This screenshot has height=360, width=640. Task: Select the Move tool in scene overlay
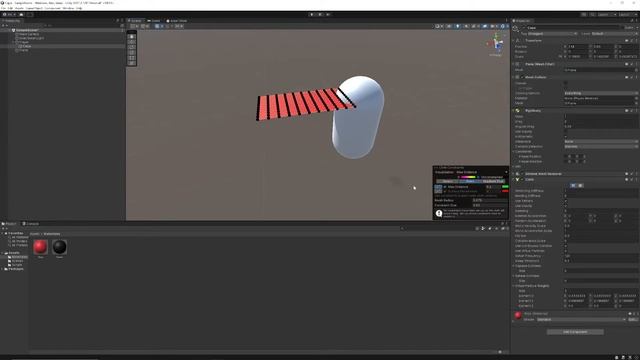131,42
